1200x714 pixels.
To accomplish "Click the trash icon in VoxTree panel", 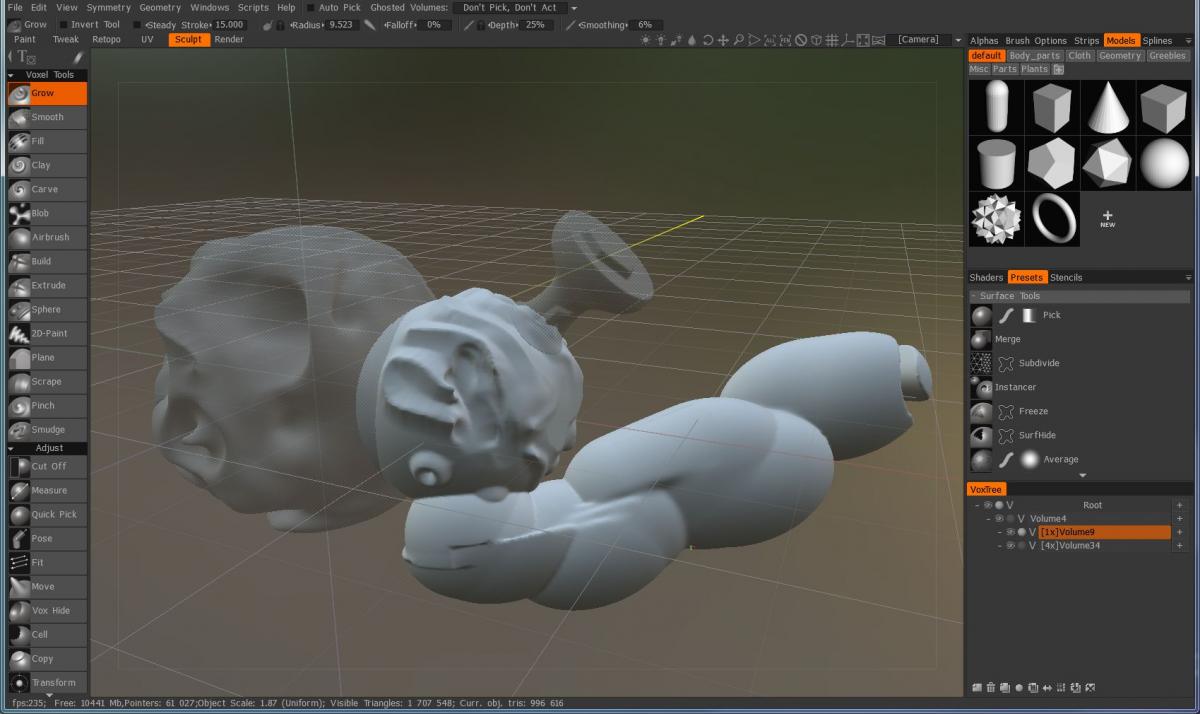I will tap(990, 687).
